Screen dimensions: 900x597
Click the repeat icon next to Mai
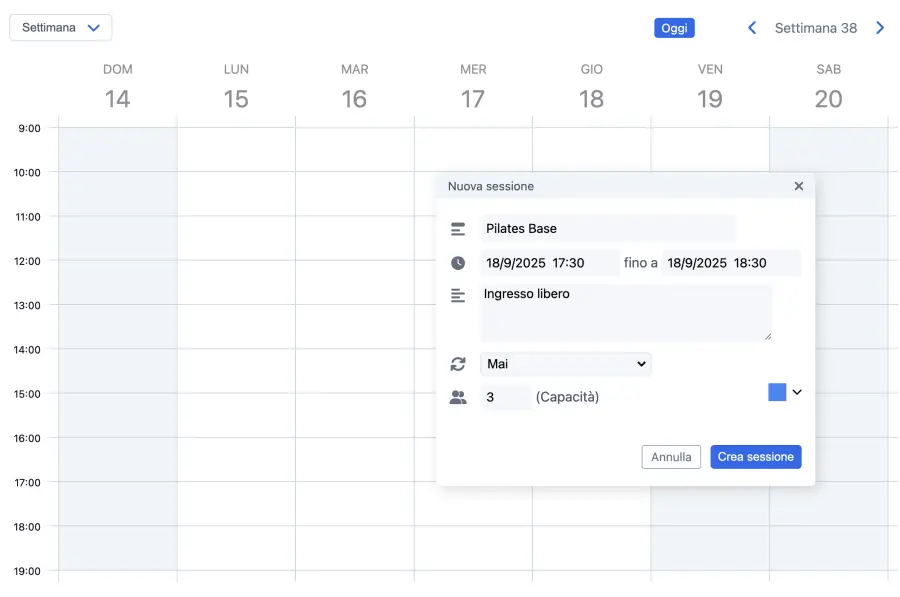[x=458, y=364]
